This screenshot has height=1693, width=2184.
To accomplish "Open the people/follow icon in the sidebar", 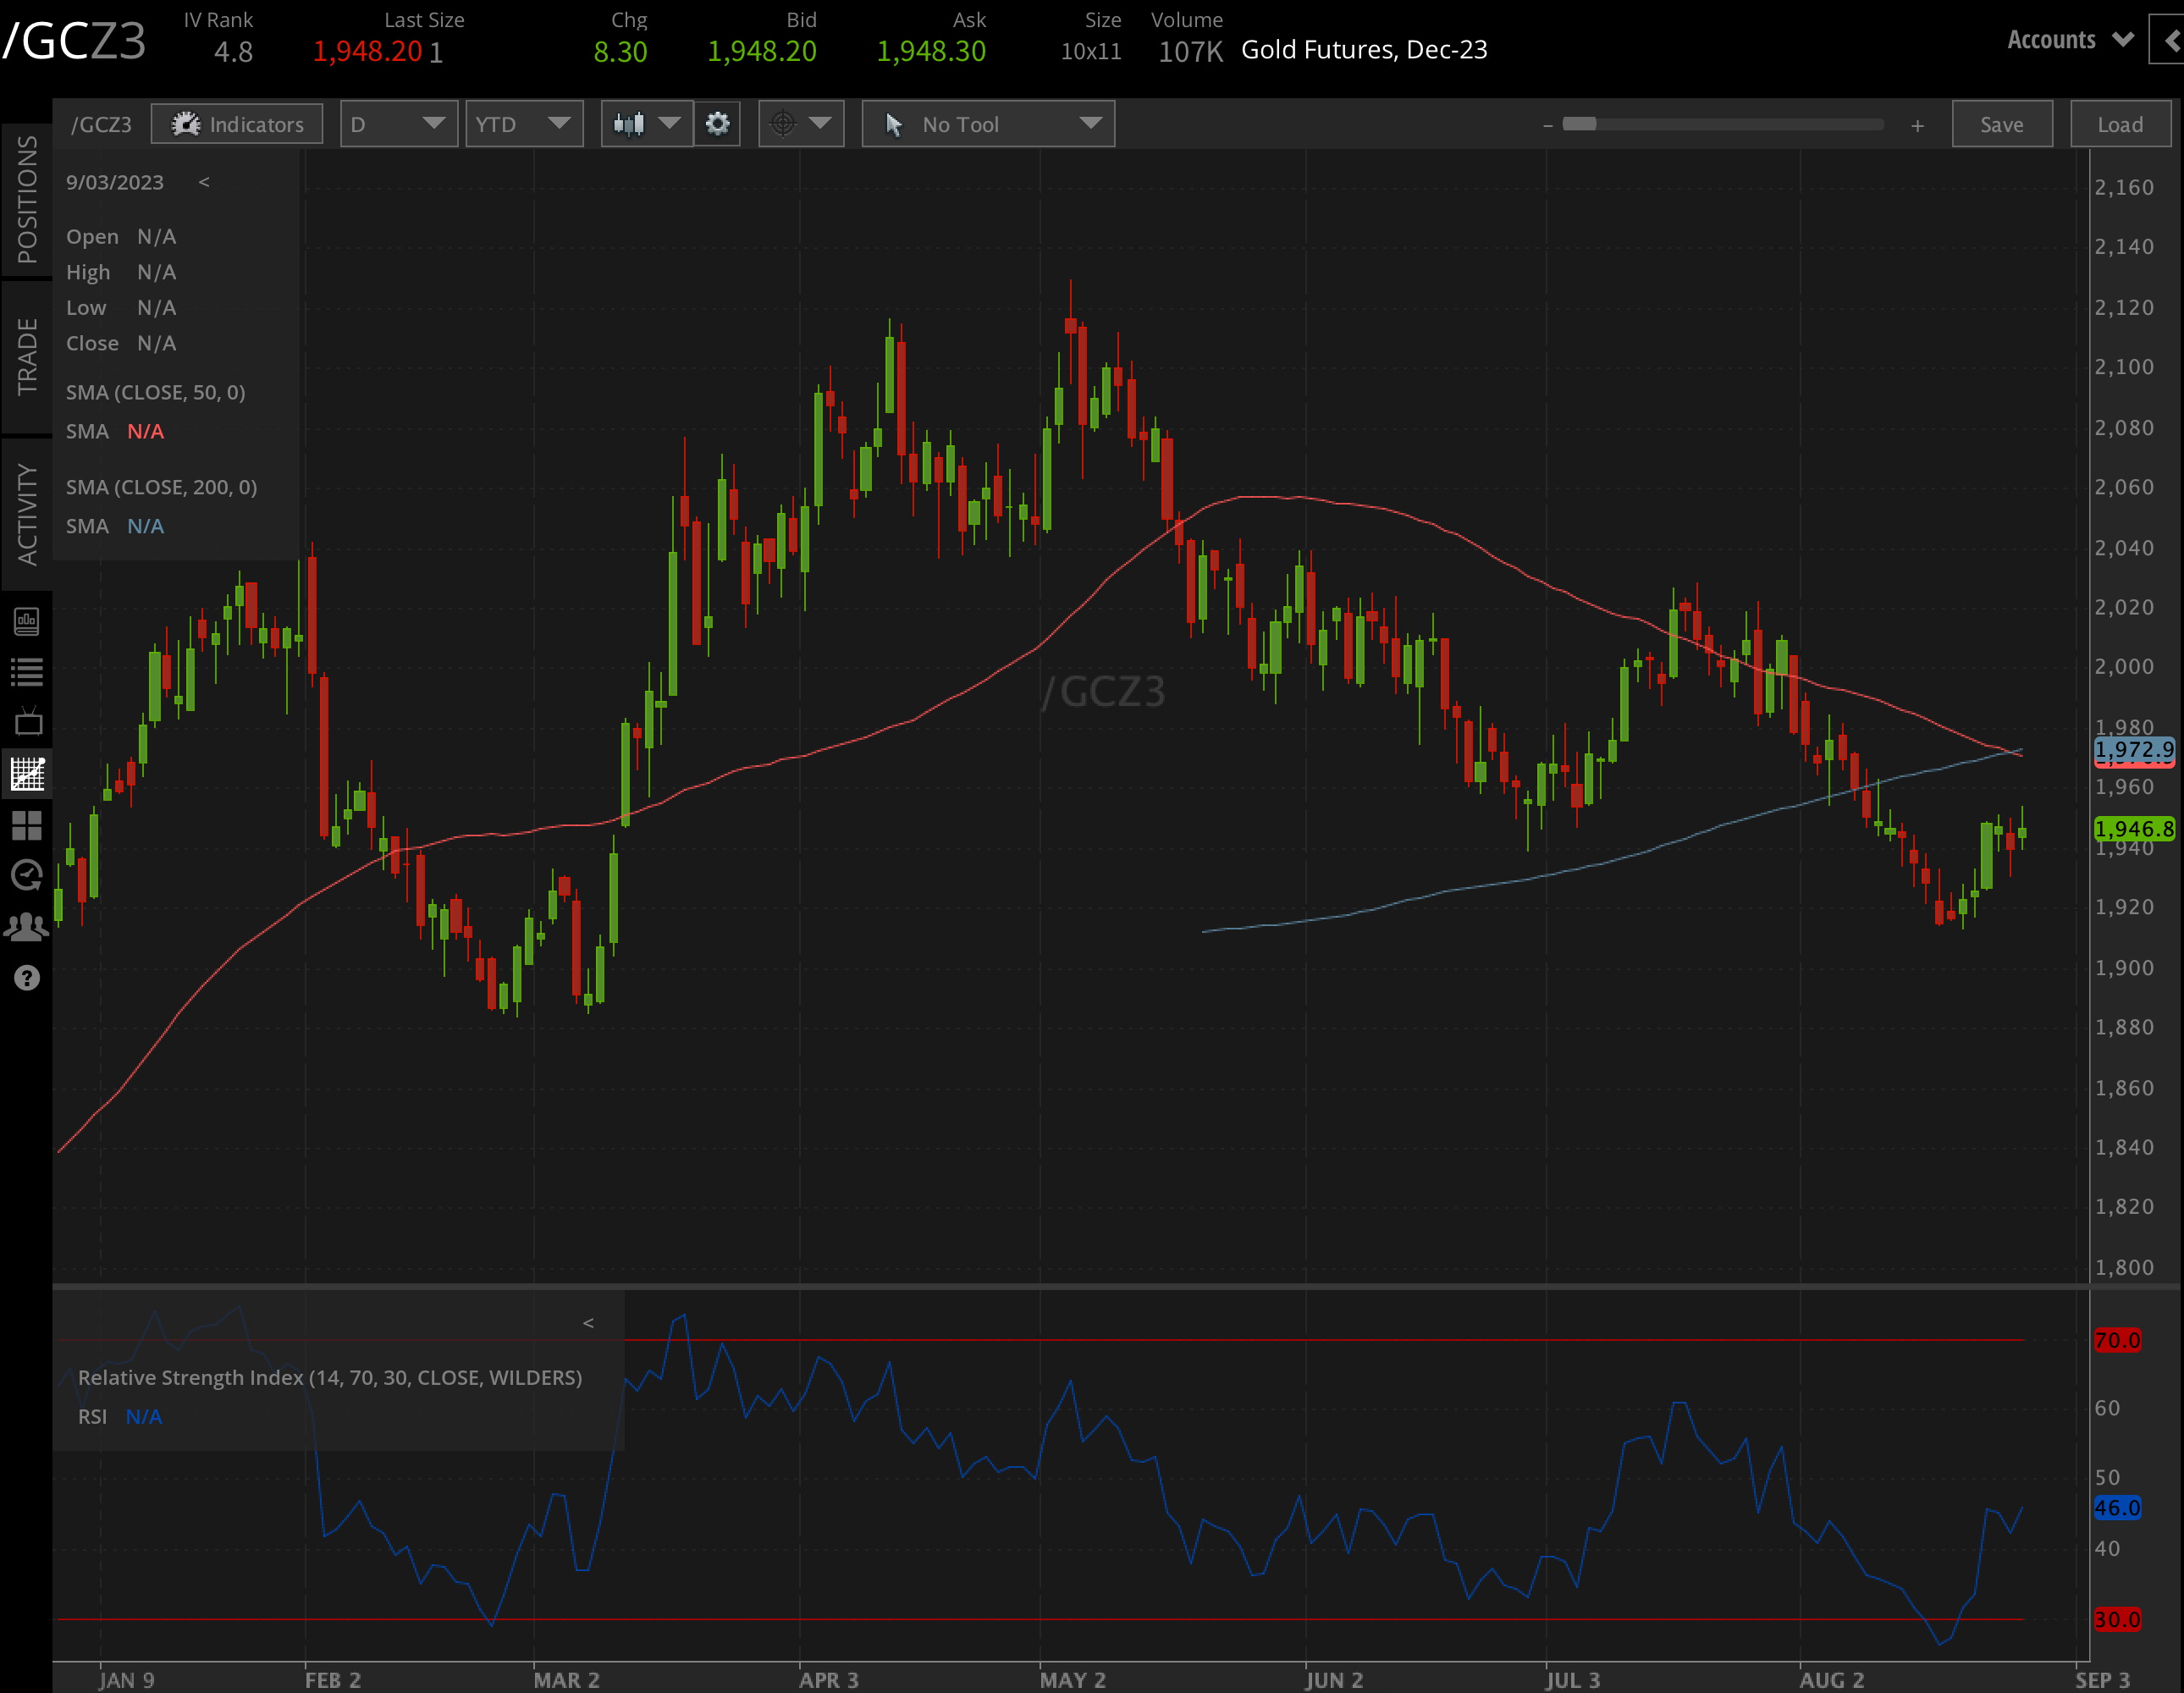I will [x=27, y=927].
